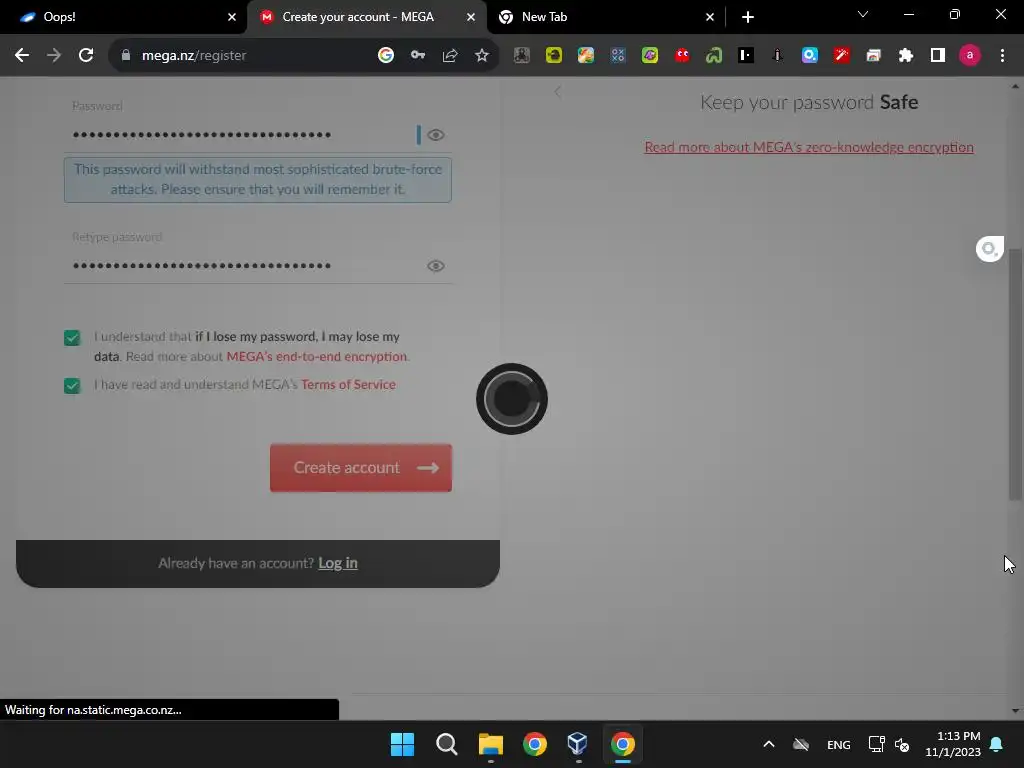
Task: Open Chrome's three-dot menu
Action: 1002,56
